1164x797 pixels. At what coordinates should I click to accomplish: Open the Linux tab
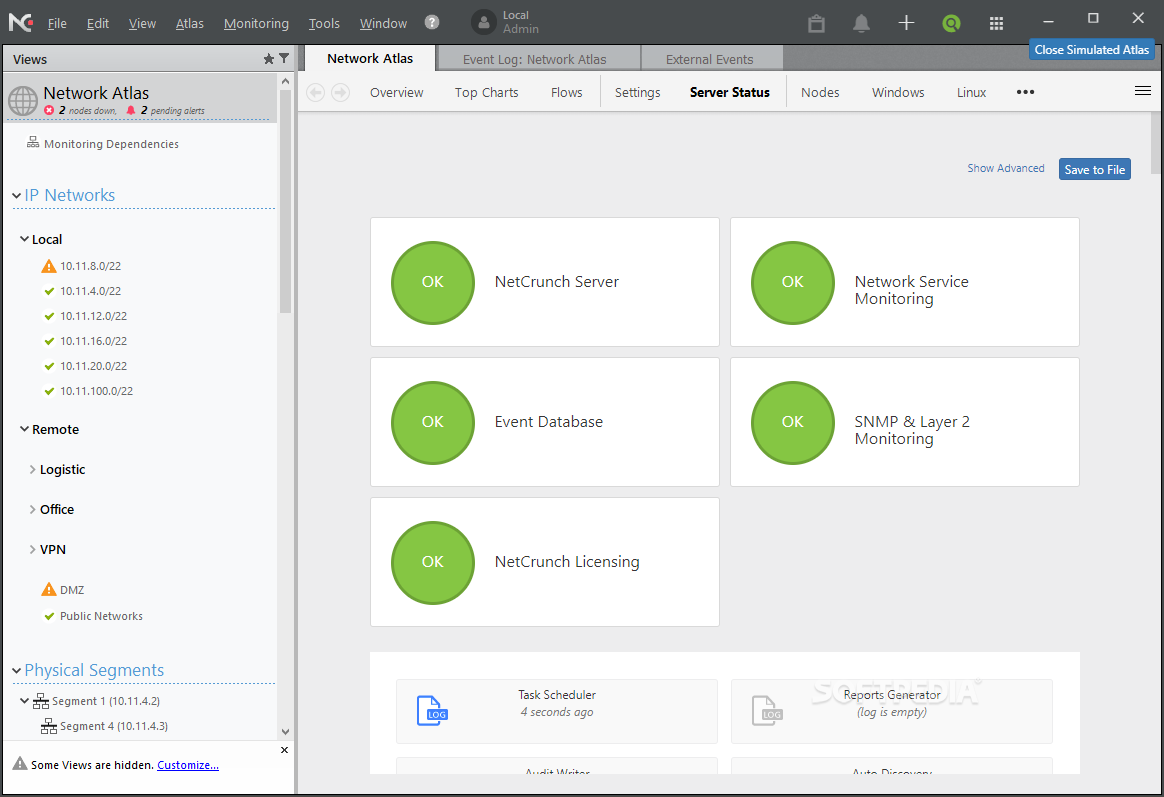[x=971, y=92]
